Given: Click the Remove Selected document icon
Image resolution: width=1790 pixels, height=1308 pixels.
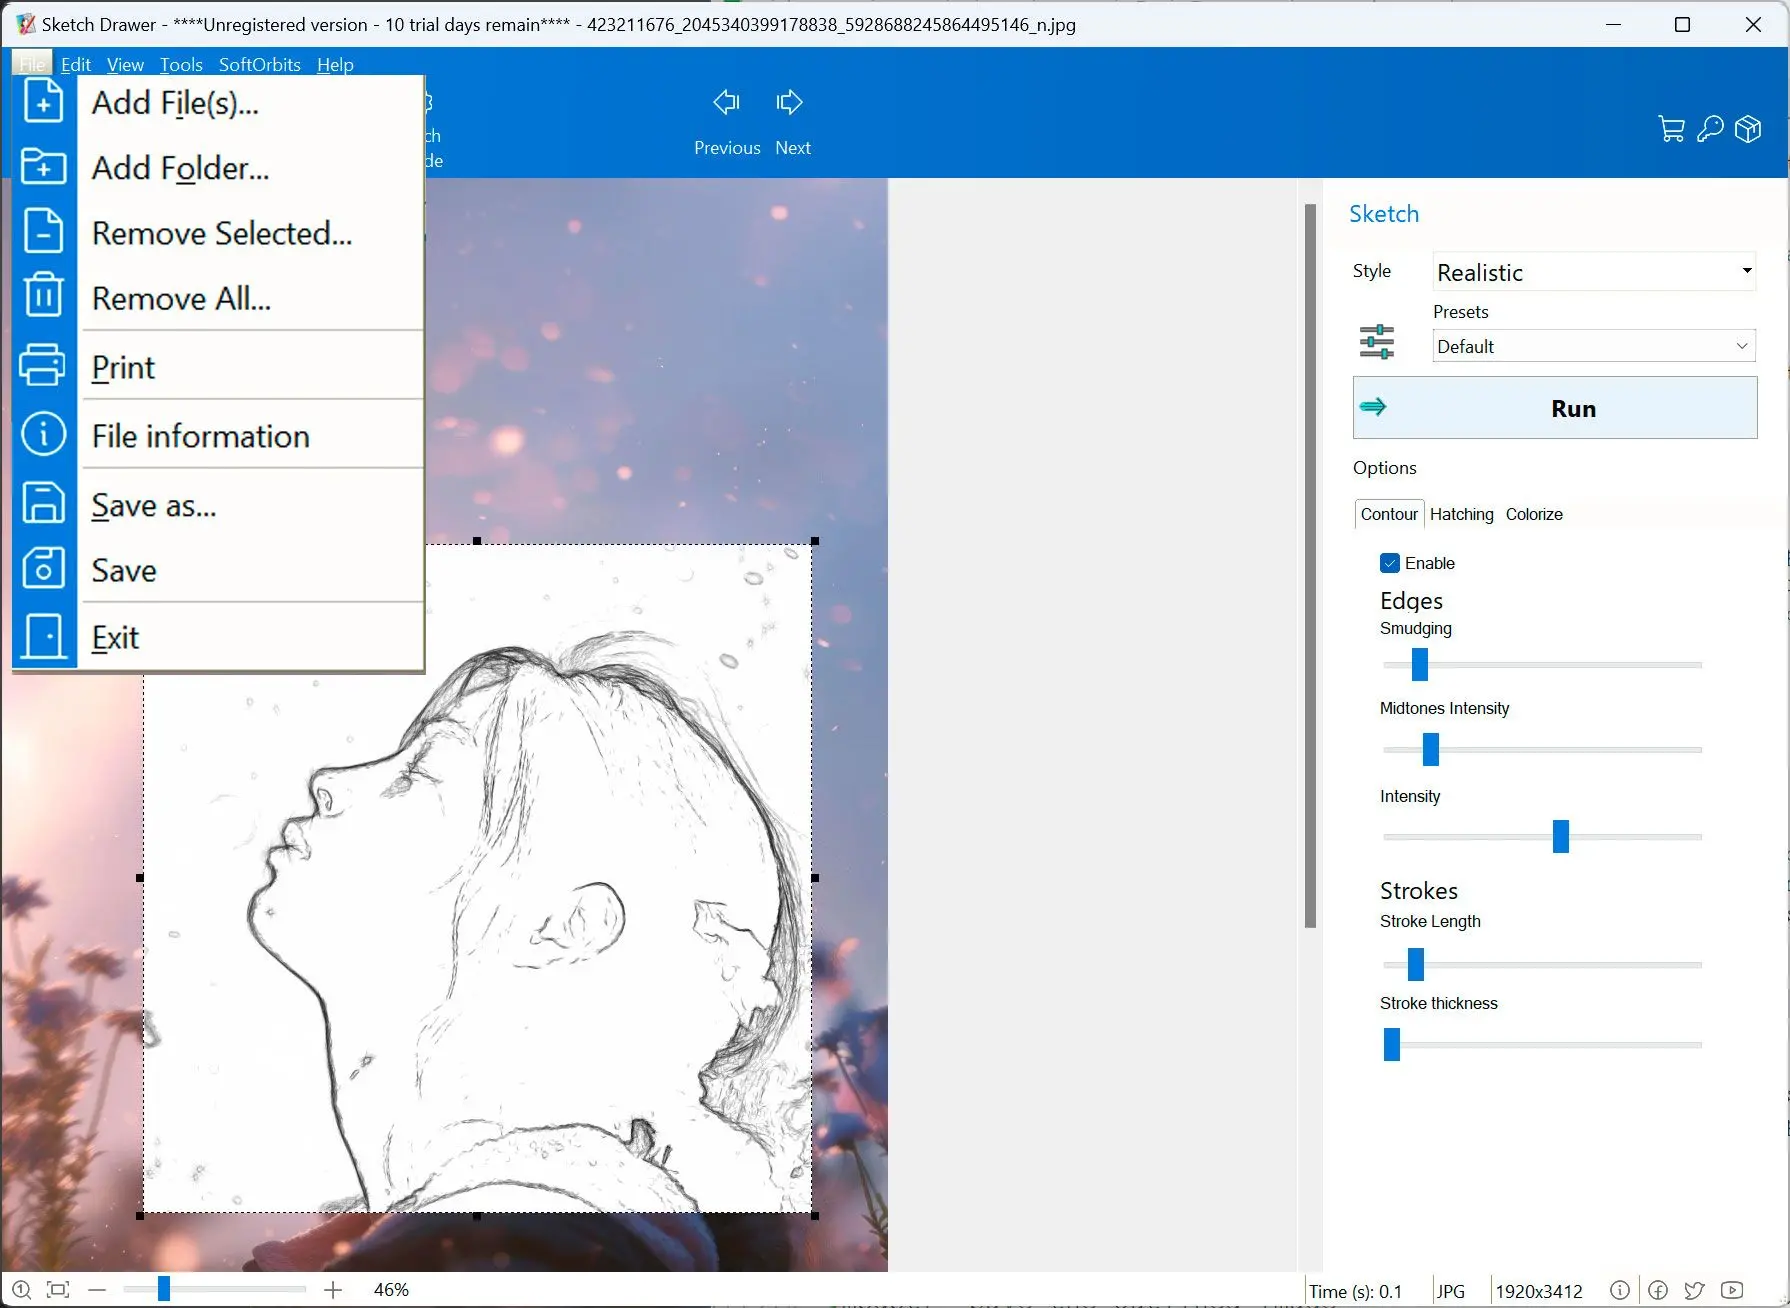Looking at the screenshot, I should pyautogui.click(x=44, y=231).
